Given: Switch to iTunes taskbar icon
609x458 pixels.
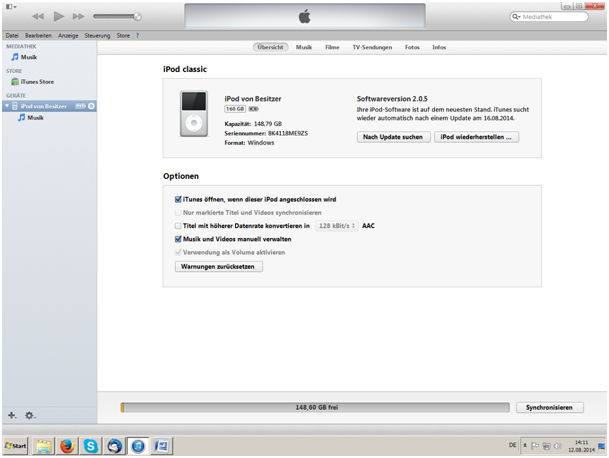Looking at the screenshot, I should point(138,446).
